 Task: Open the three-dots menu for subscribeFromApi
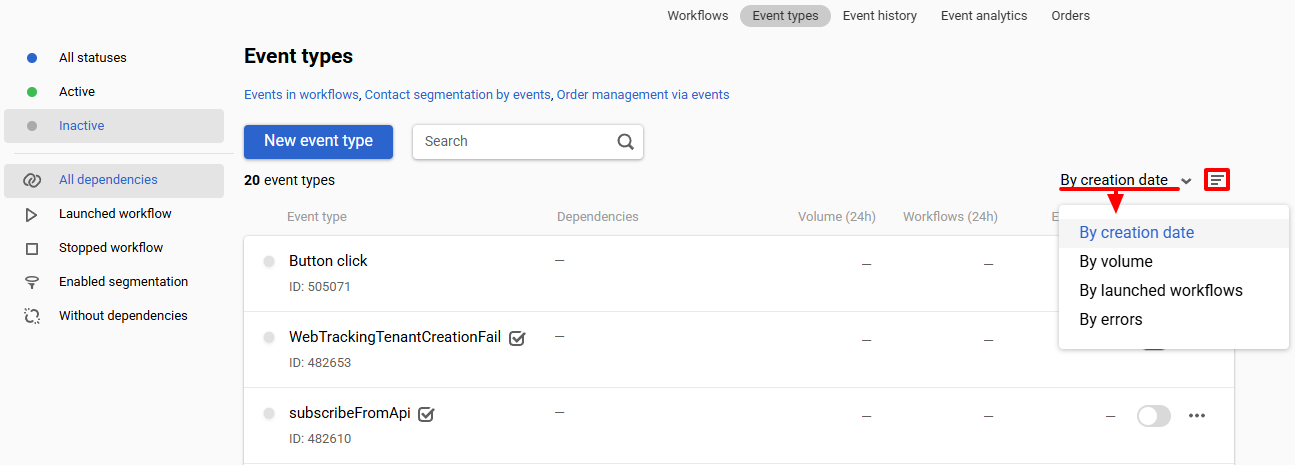[1197, 416]
